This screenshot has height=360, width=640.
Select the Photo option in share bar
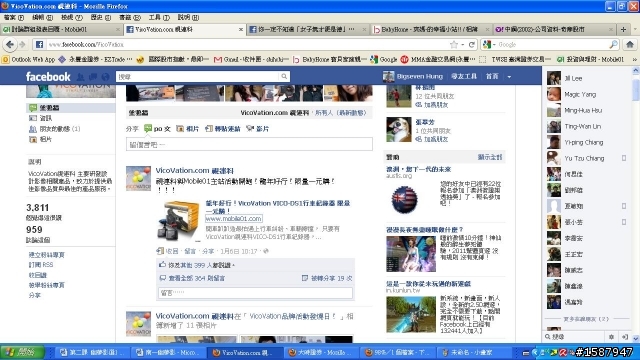click(x=187, y=129)
